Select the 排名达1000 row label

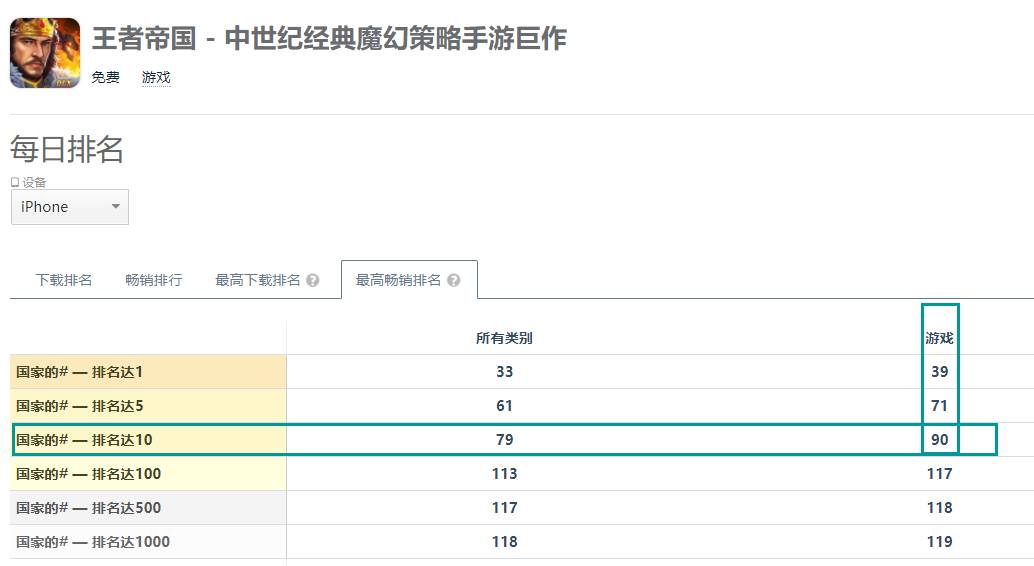click(x=93, y=542)
